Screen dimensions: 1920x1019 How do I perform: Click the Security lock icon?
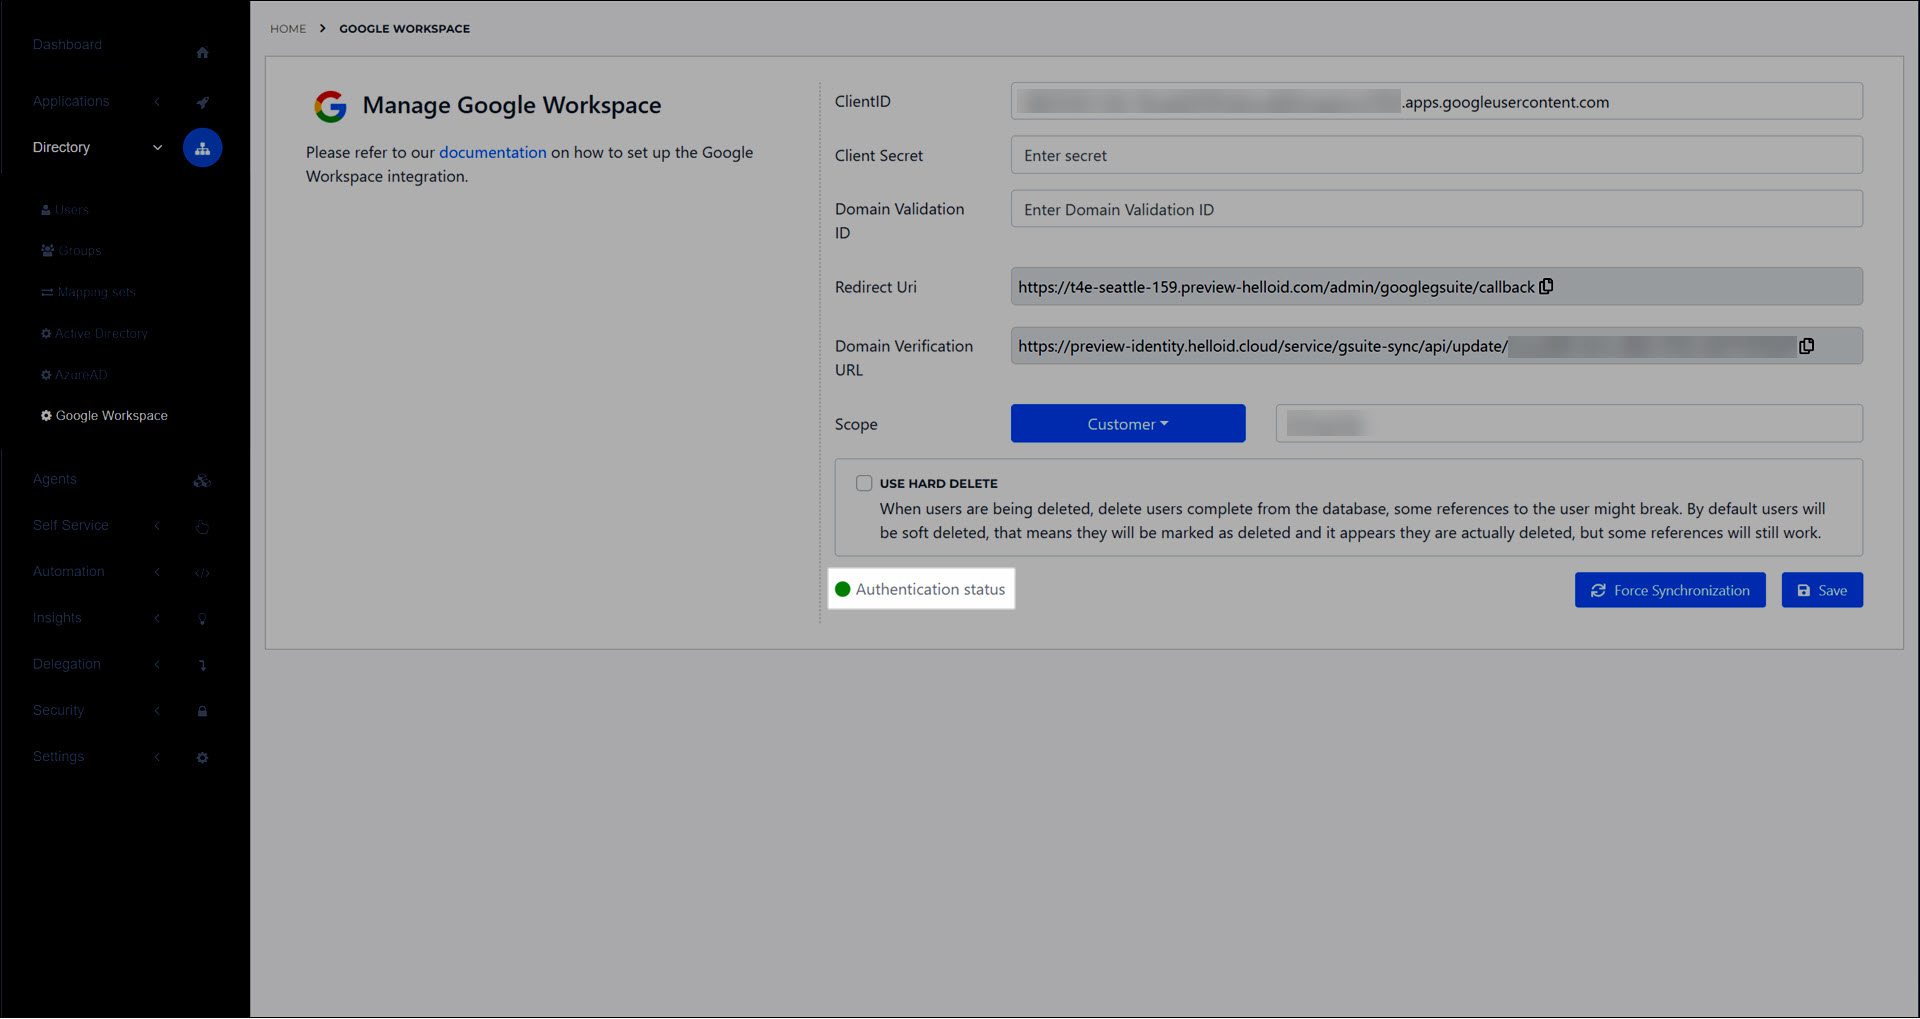(202, 711)
